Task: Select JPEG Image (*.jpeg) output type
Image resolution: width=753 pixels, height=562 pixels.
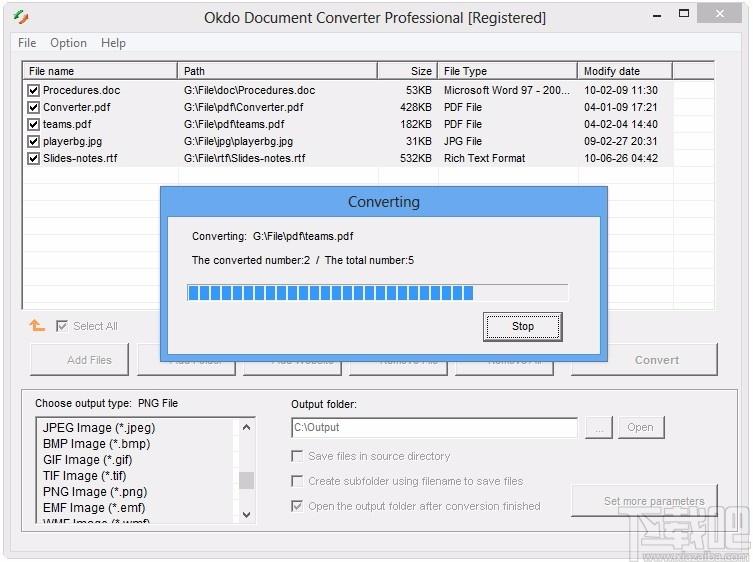Action: tap(99, 428)
